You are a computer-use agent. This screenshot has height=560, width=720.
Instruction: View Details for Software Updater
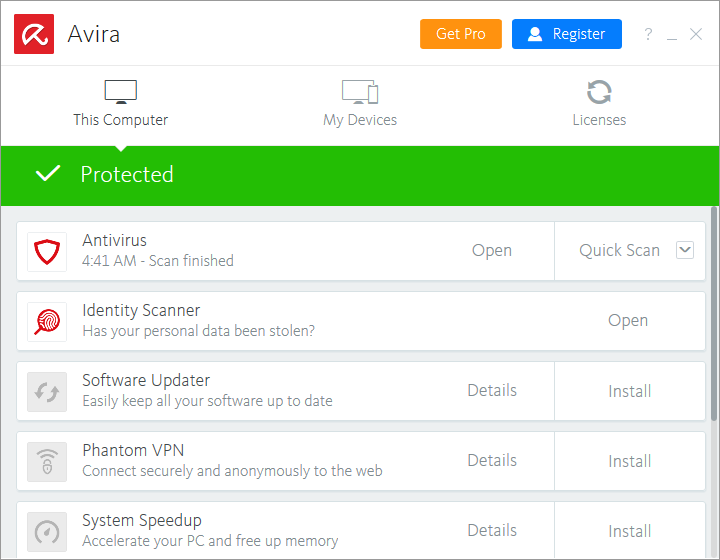point(492,391)
